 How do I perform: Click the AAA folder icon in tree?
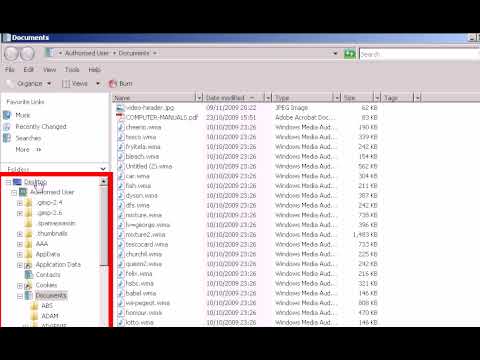point(29,244)
